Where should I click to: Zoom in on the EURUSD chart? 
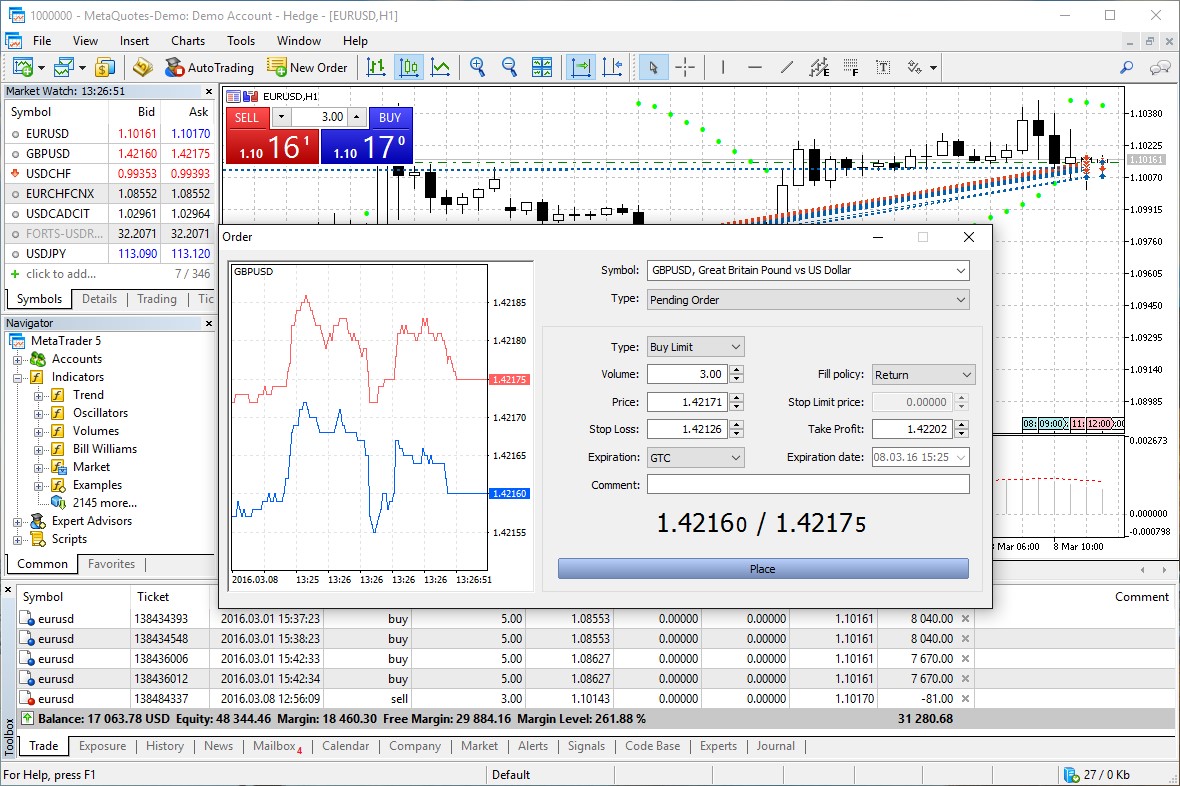[478, 67]
